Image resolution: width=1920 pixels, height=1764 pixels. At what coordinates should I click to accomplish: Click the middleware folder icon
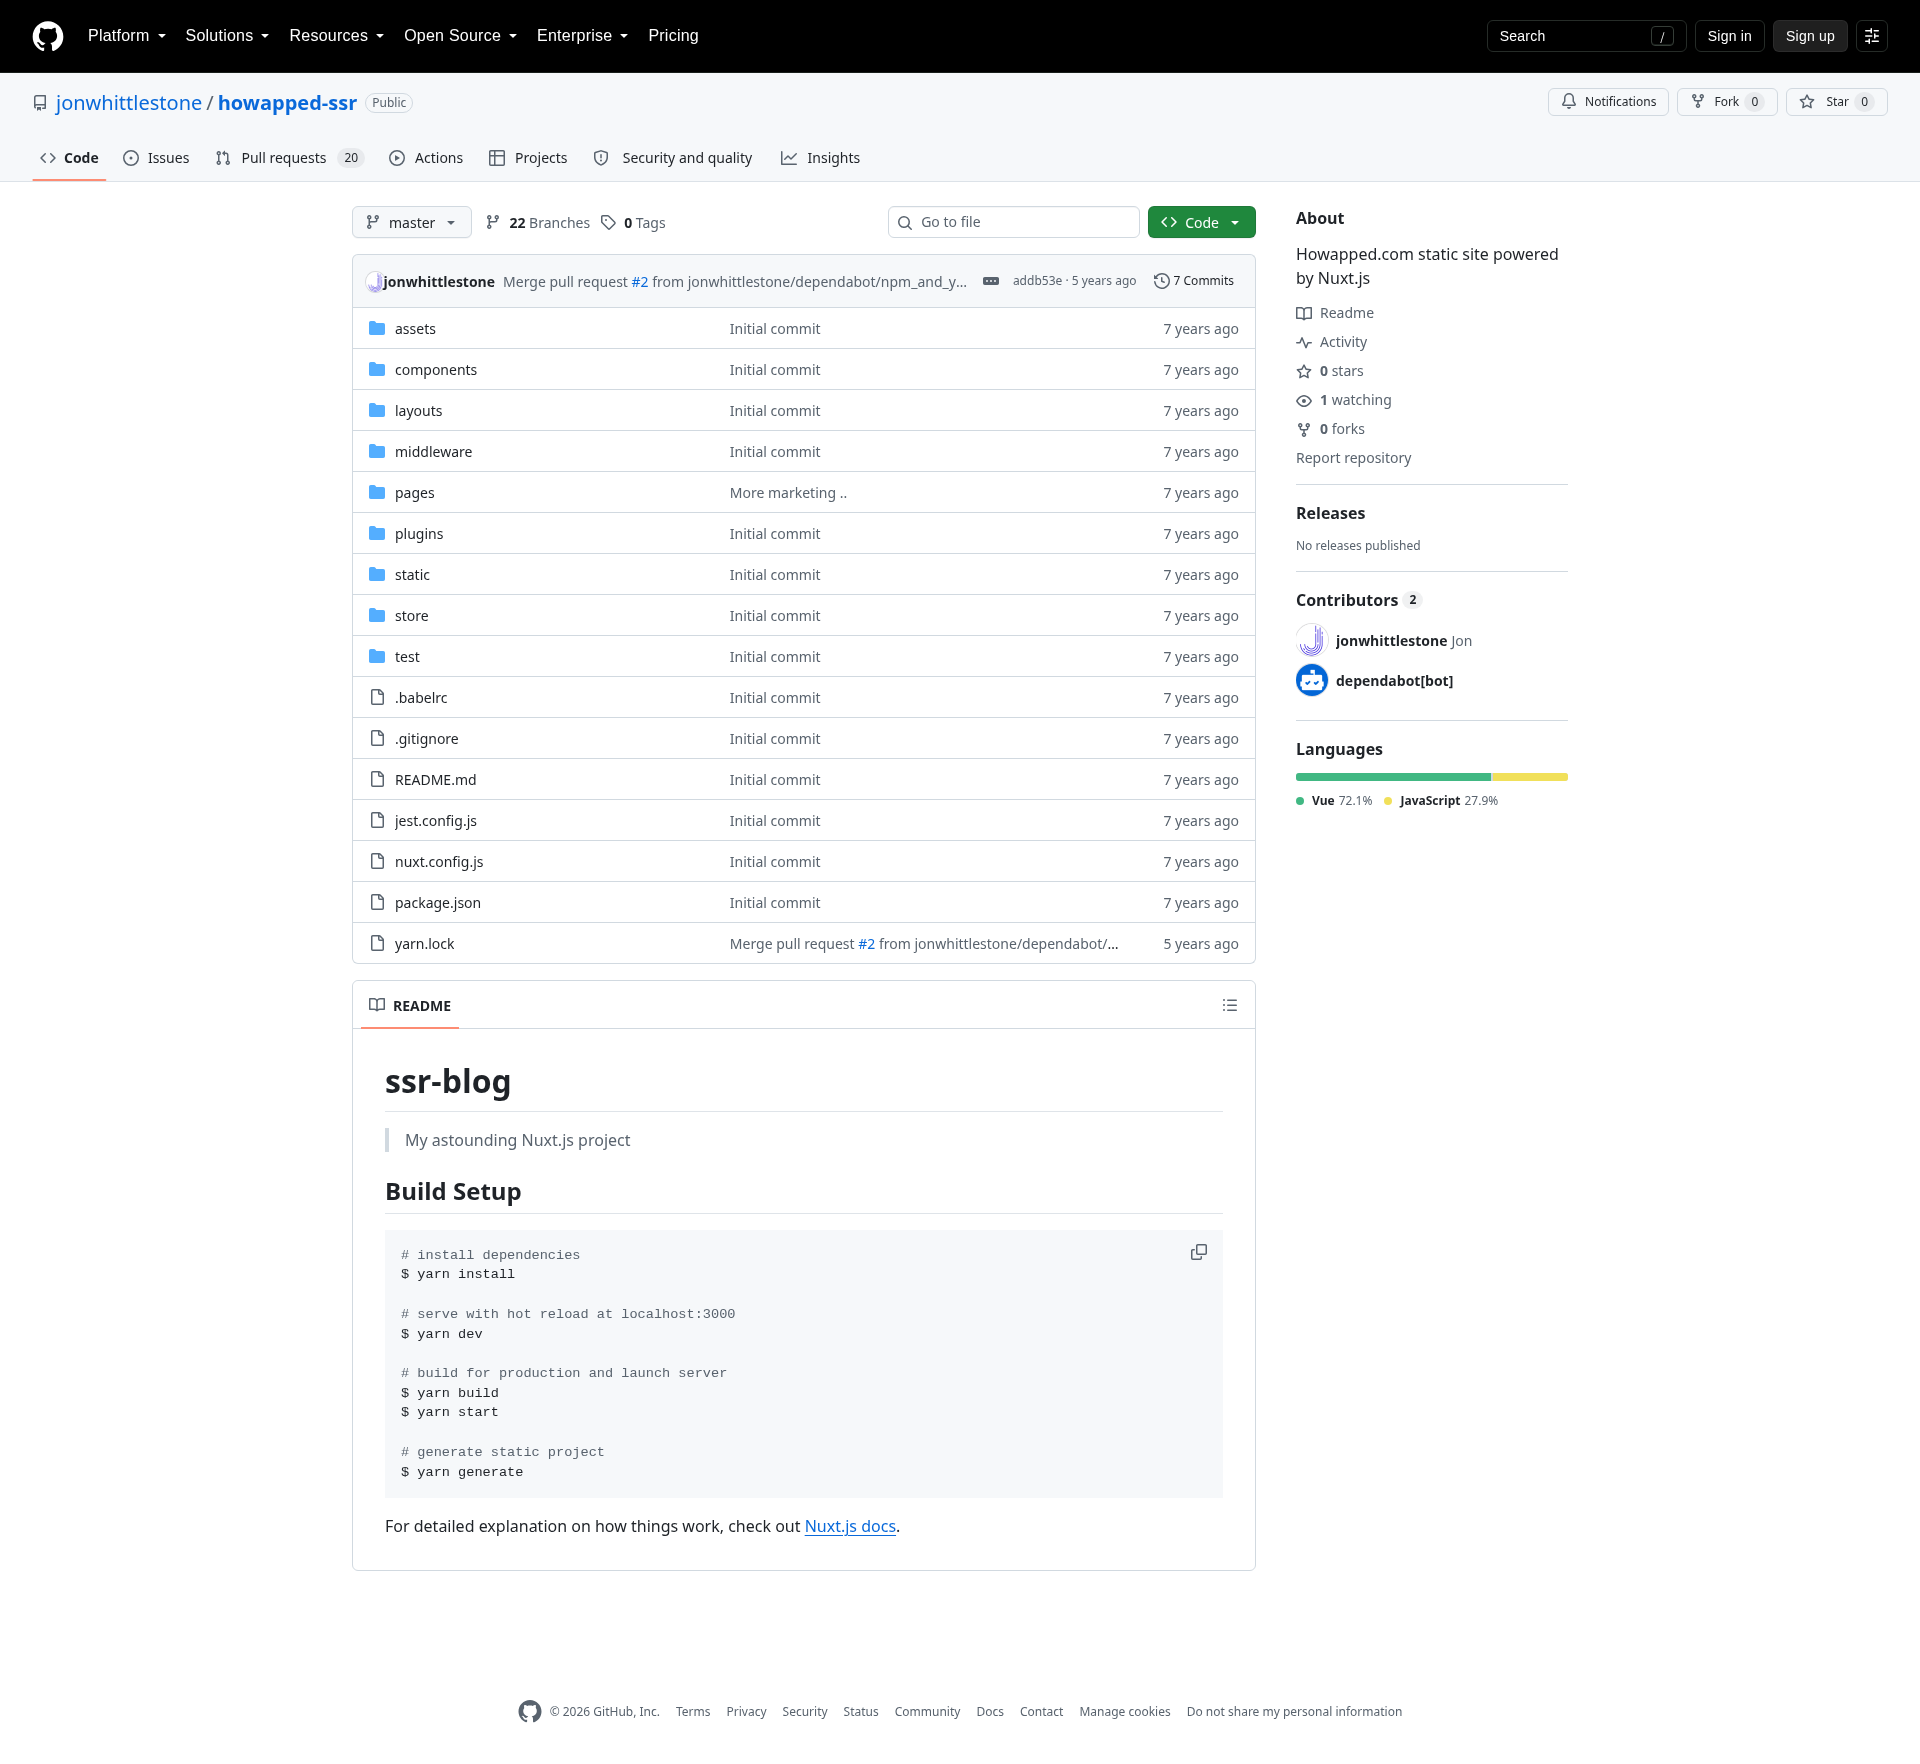pos(377,451)
